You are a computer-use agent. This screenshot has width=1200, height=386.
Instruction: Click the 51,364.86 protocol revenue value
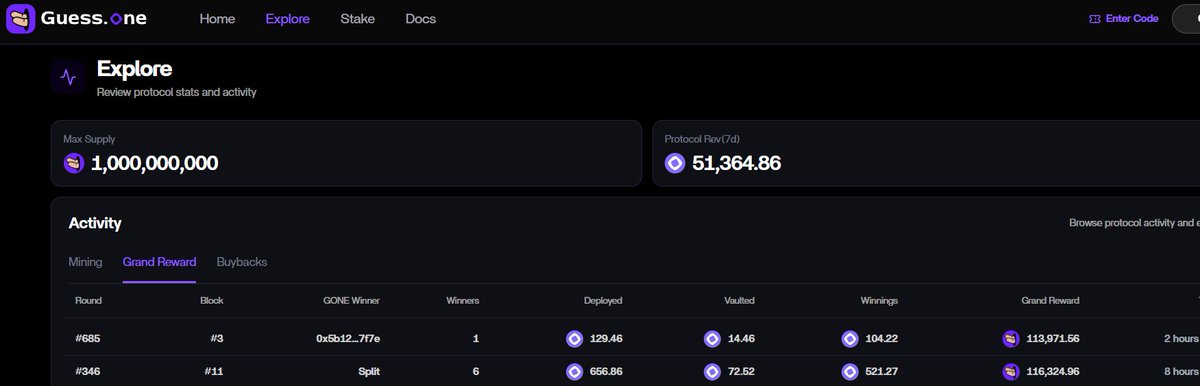click(x=737, y=163)
